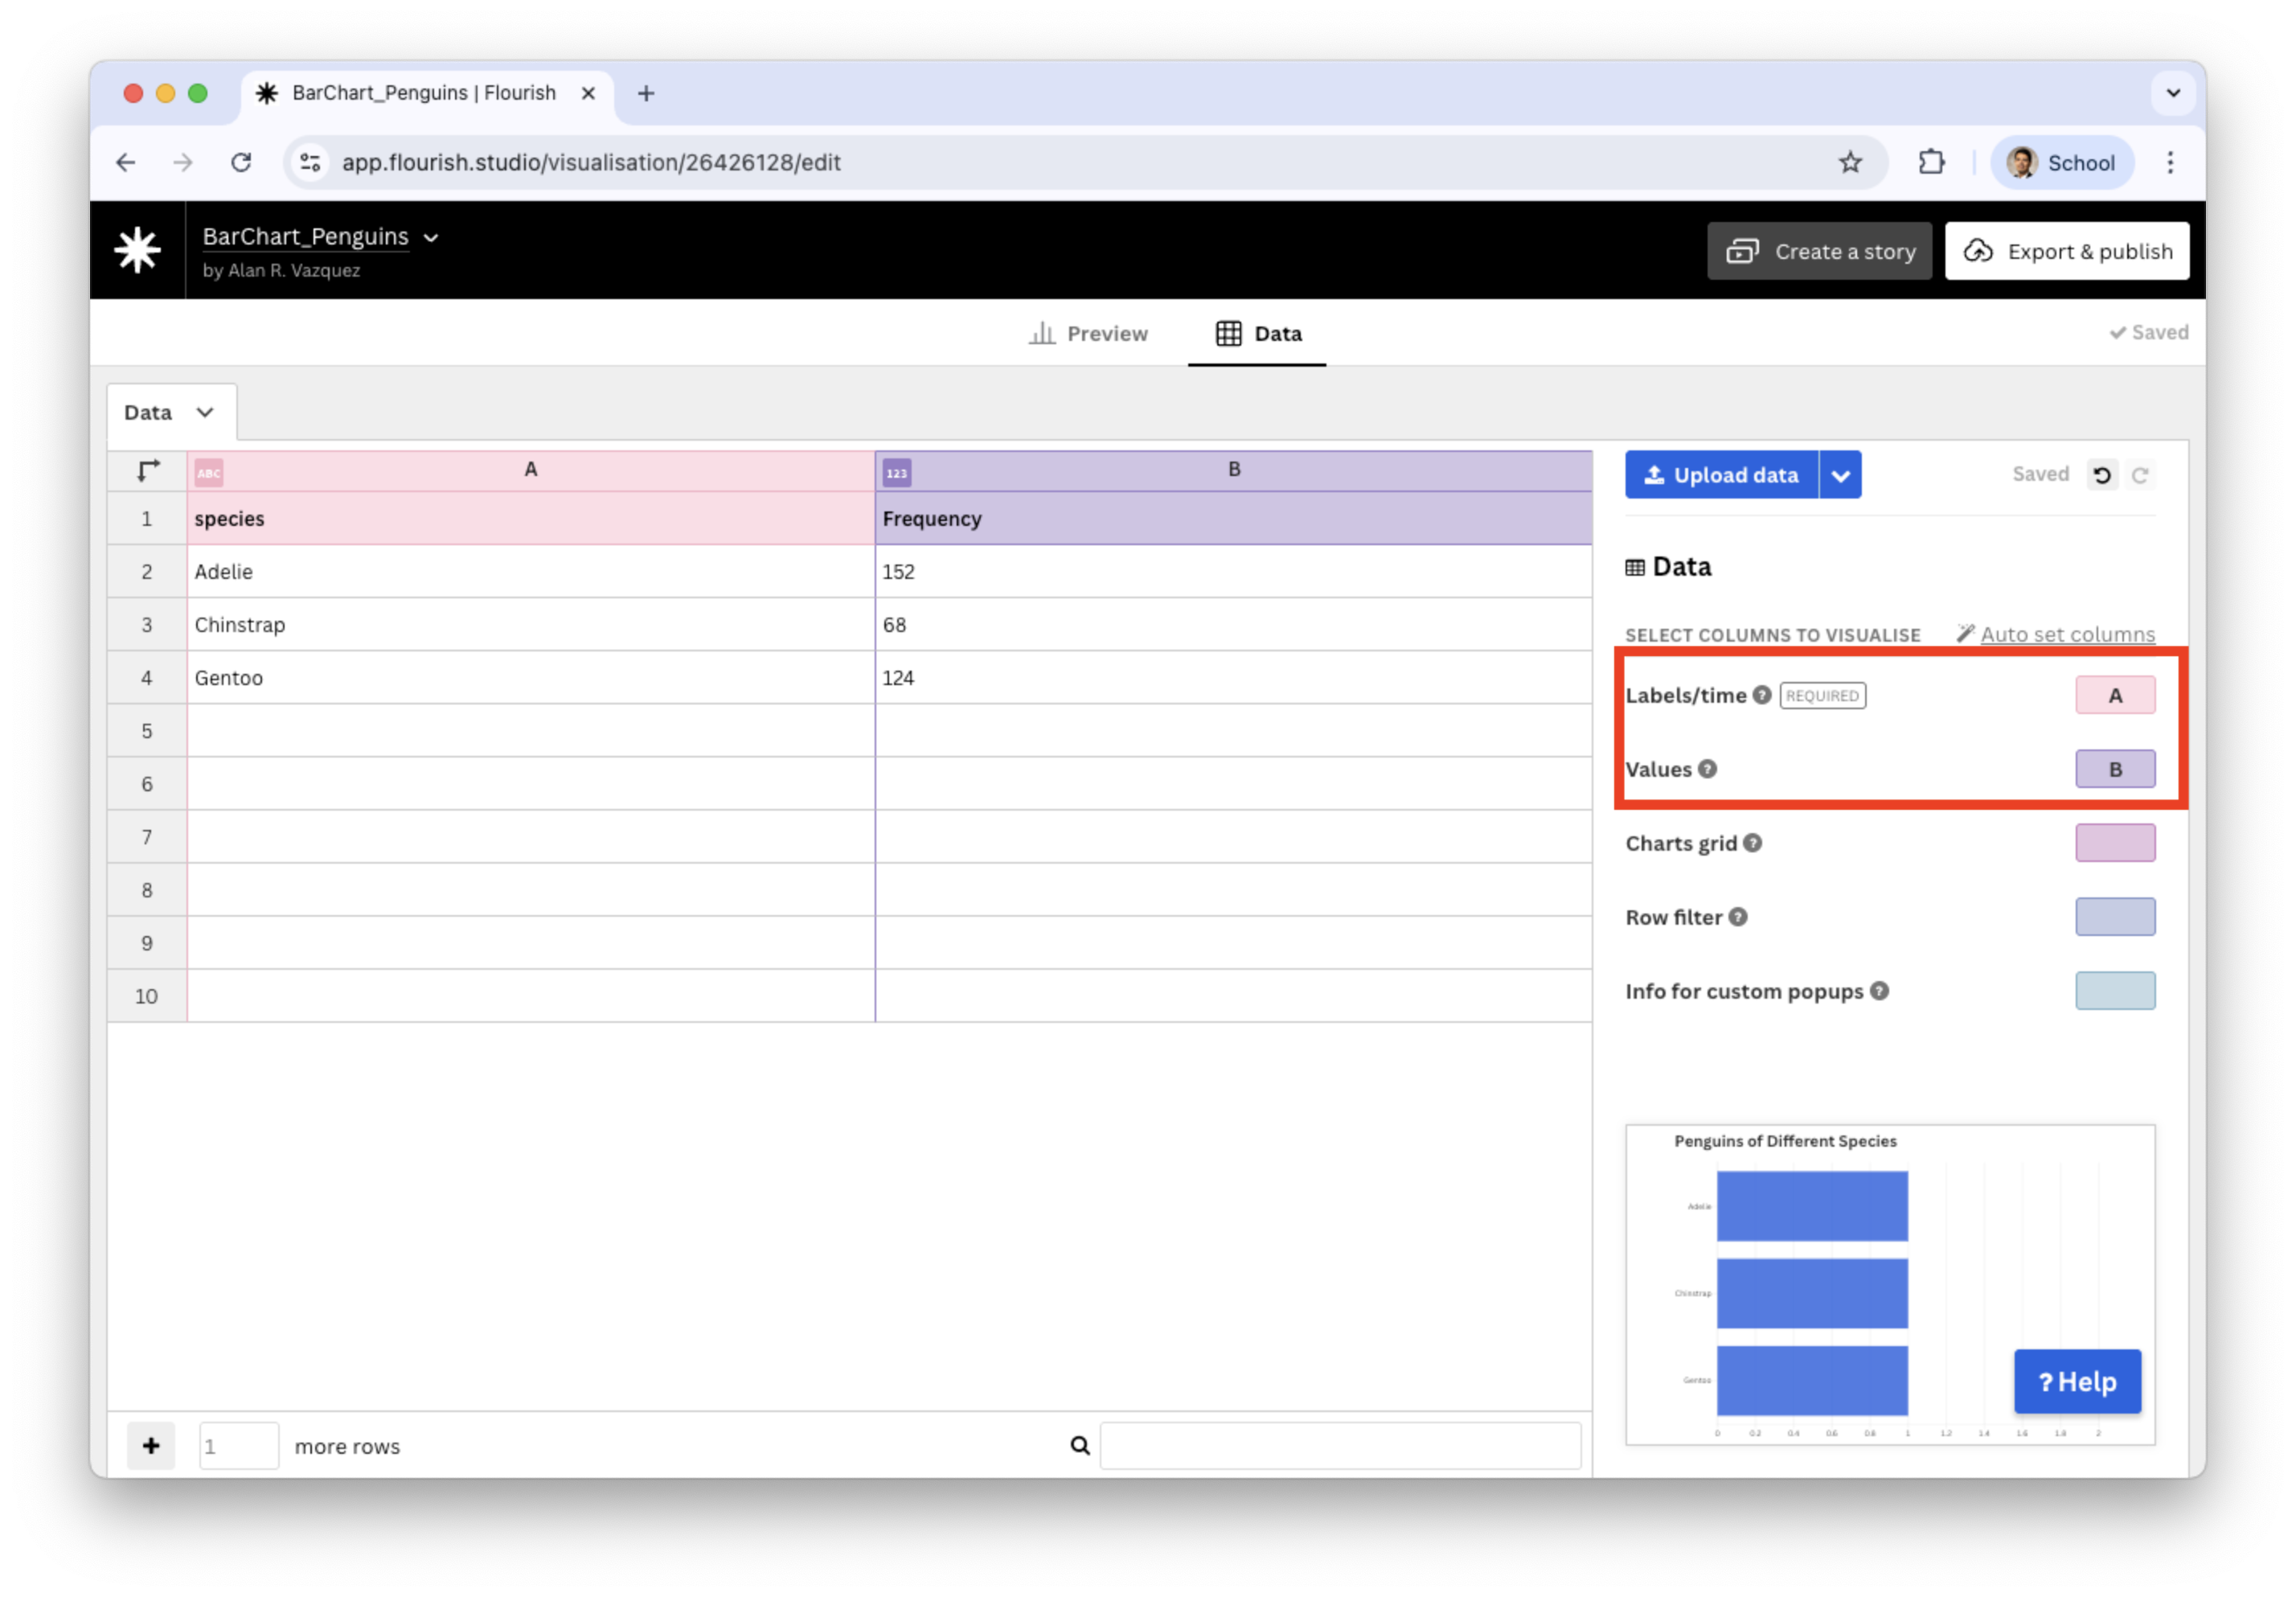Click the plus icon to add more rows
Viewport: 2296px width, 1597px height.
click(151, 1446)
